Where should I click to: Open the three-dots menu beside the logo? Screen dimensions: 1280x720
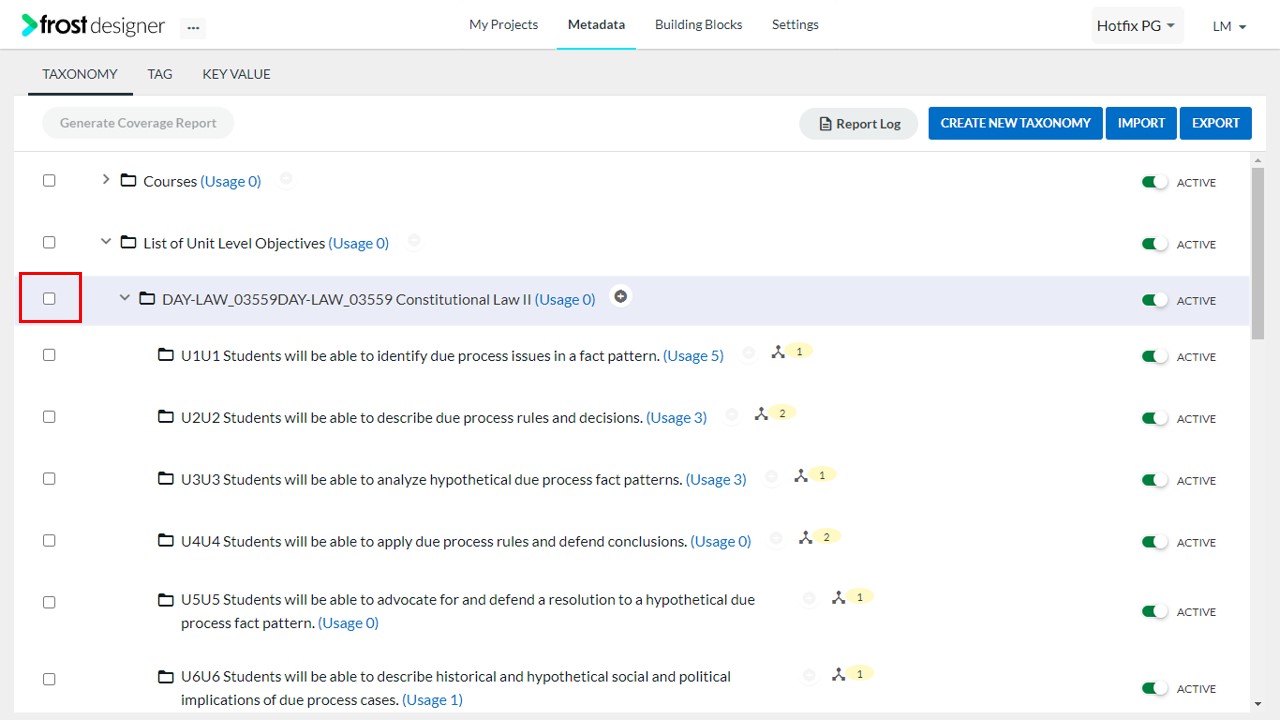click(x=193, y=27)
